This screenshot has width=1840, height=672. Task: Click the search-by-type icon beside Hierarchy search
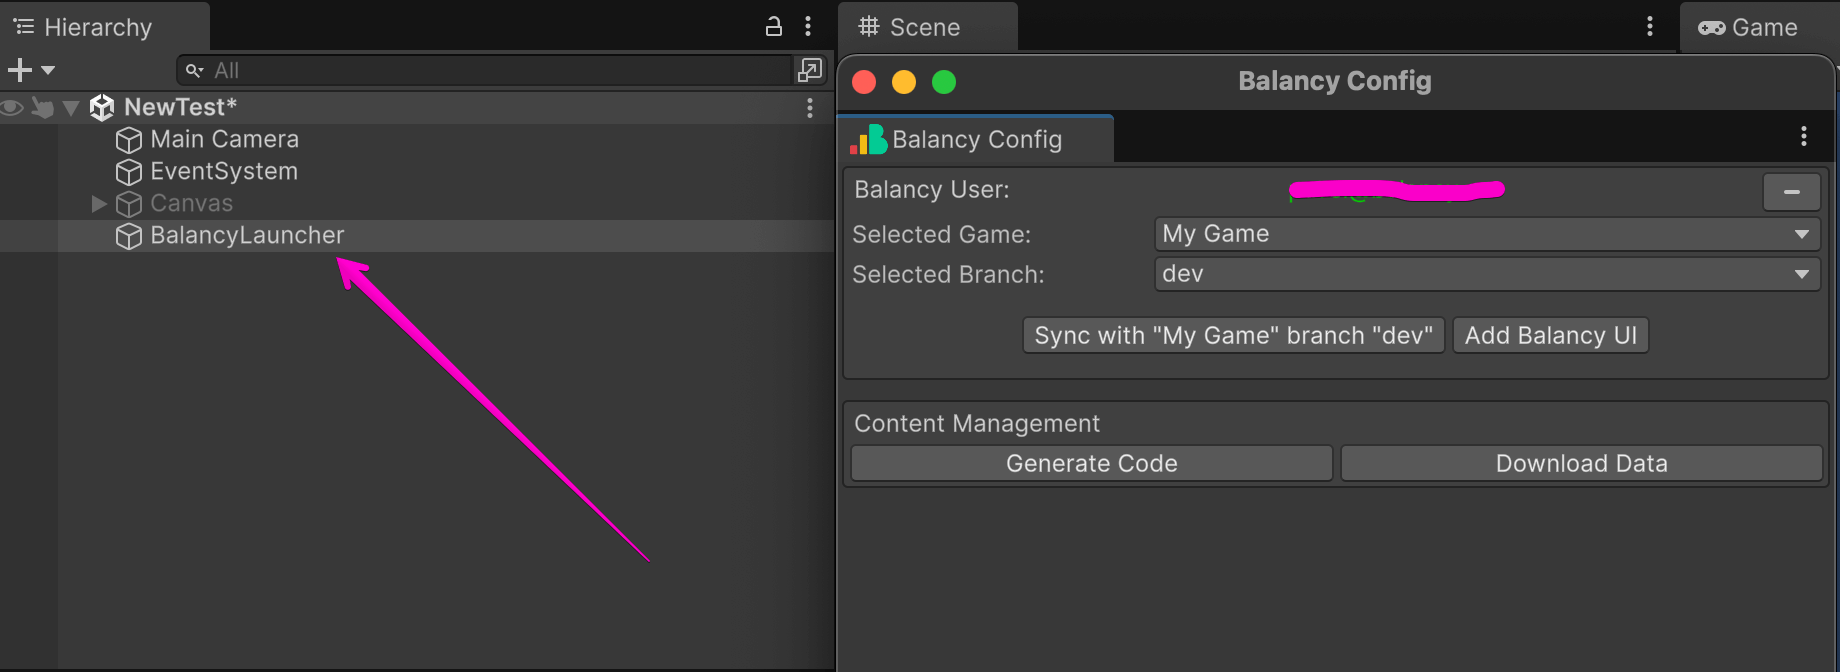809,70
